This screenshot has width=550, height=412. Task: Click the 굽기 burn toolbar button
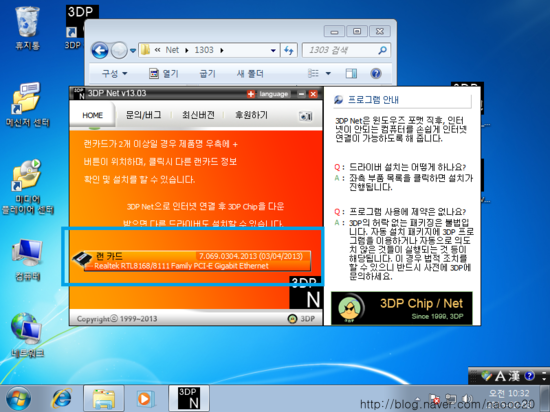207,74
